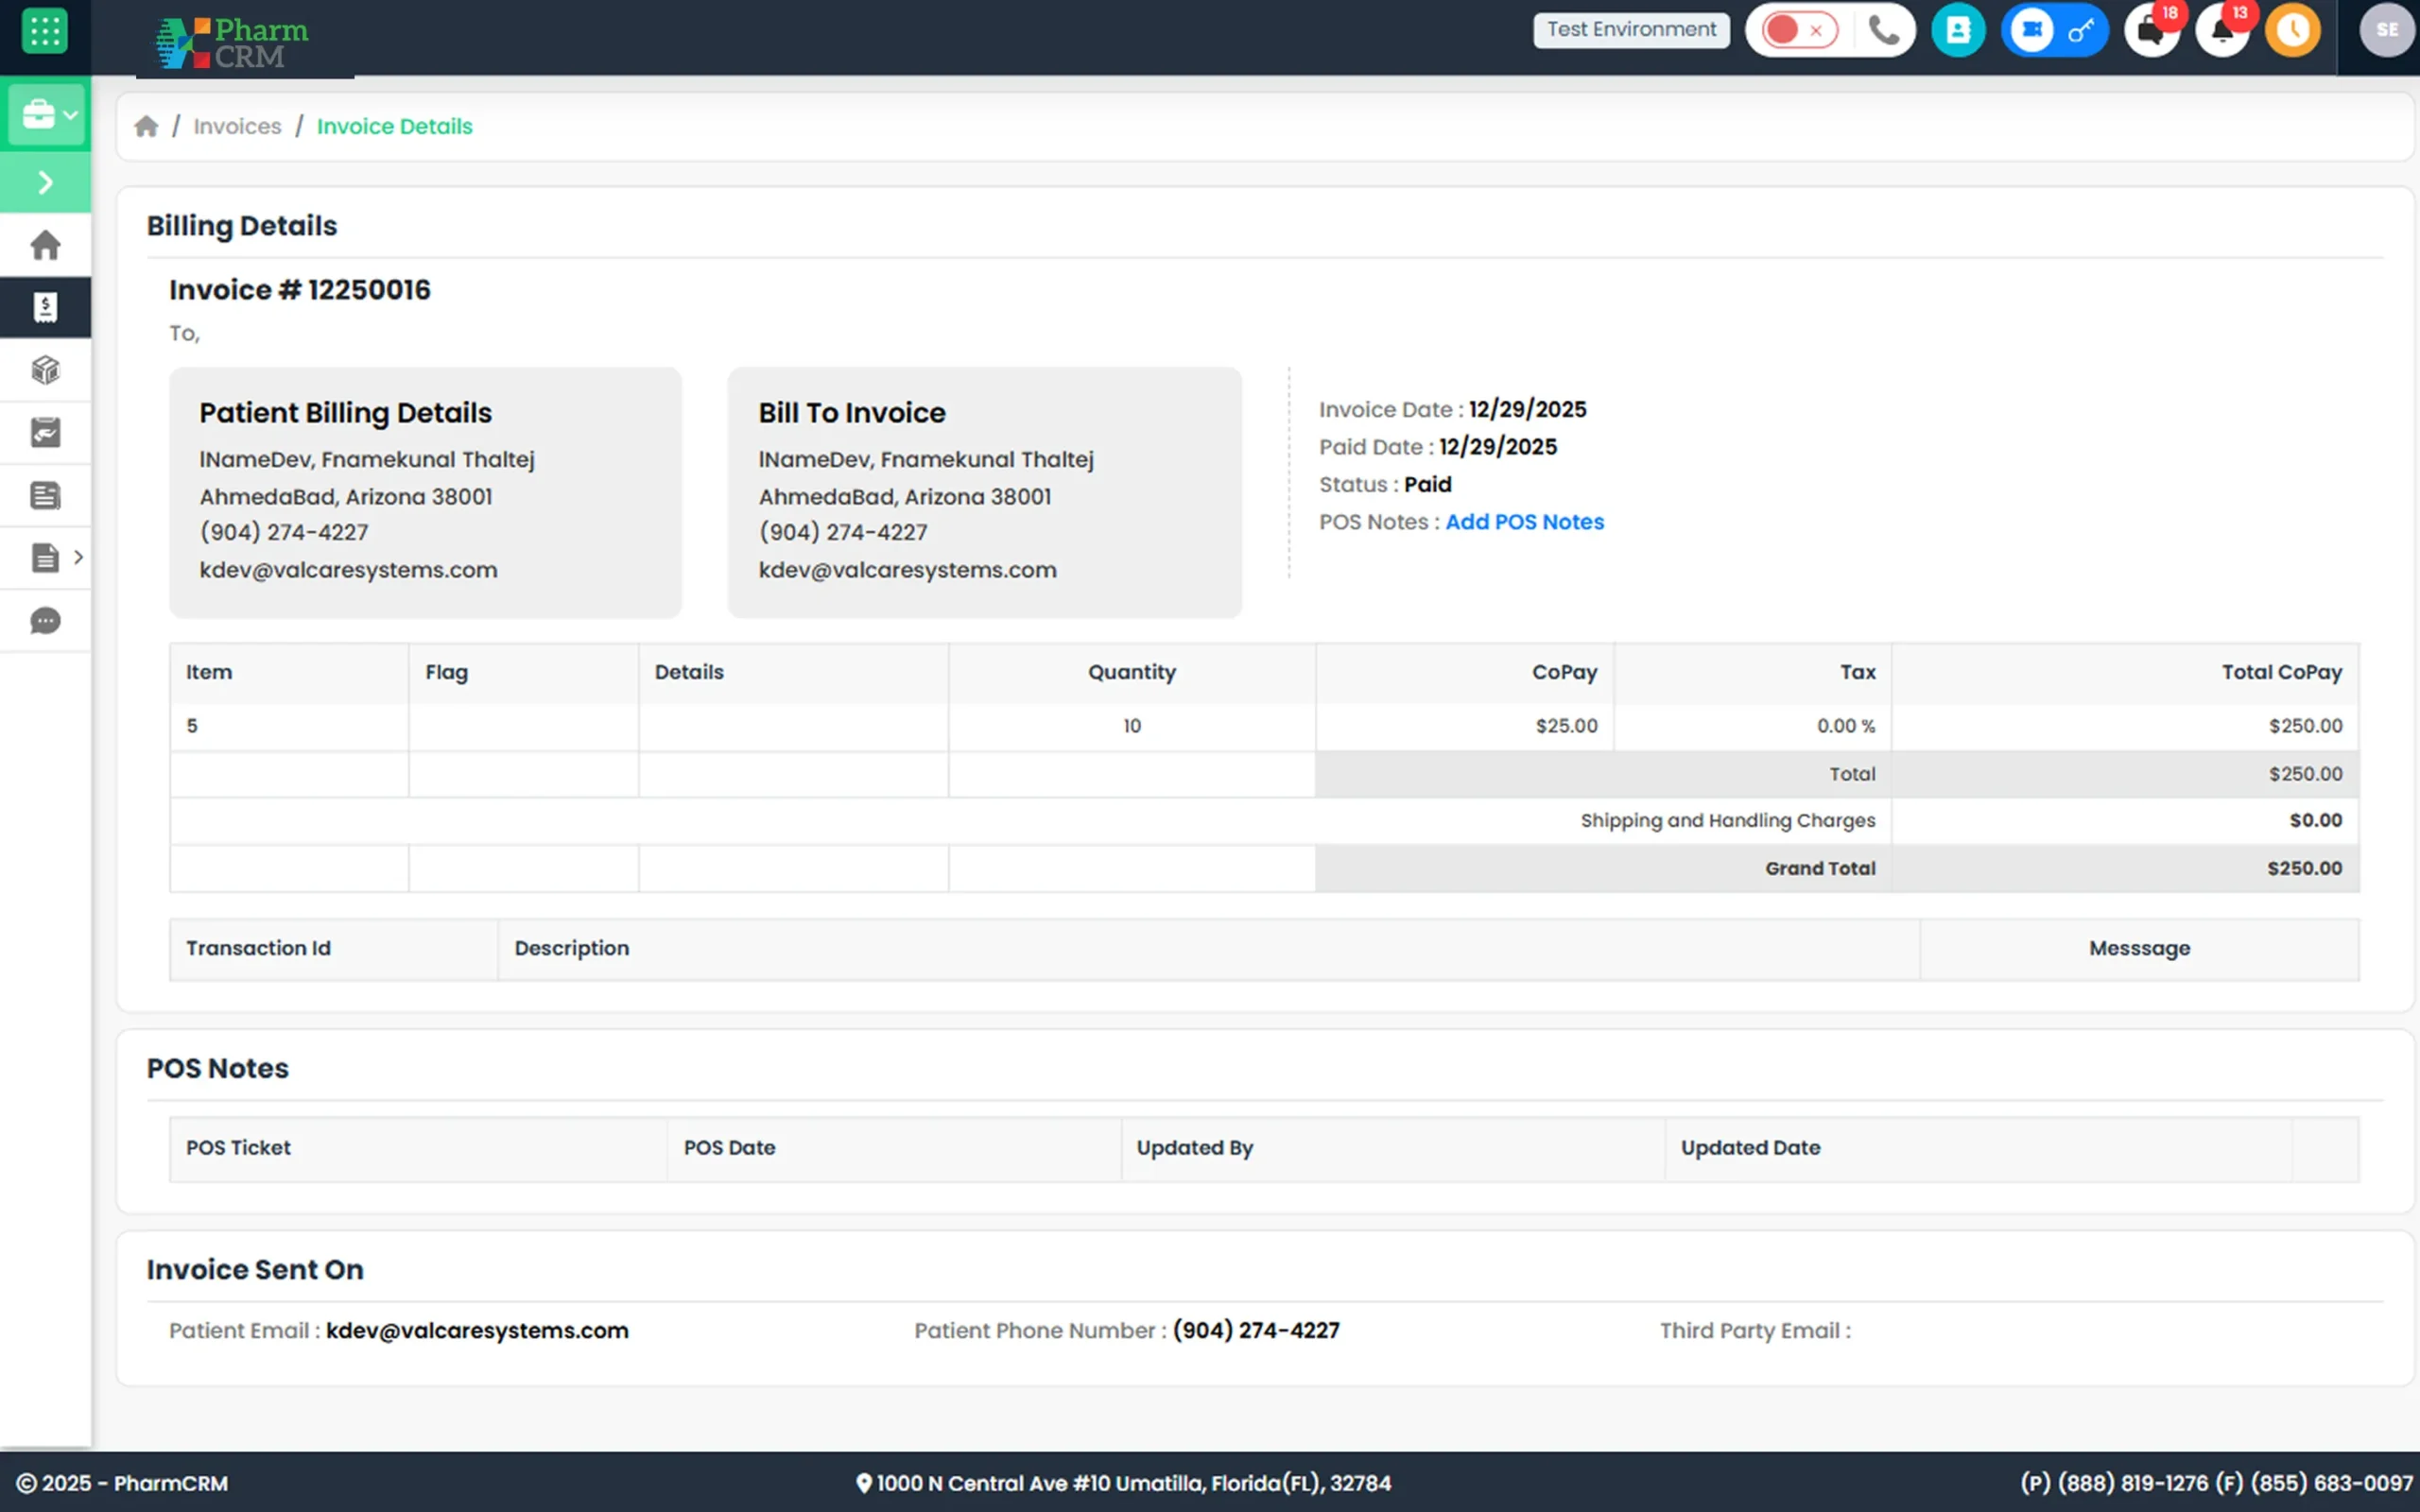Image resolution: width=2420 pixels, height=1512 pixels.
Task: Click the Quantity column header
Action: [x=1131, y=672]
